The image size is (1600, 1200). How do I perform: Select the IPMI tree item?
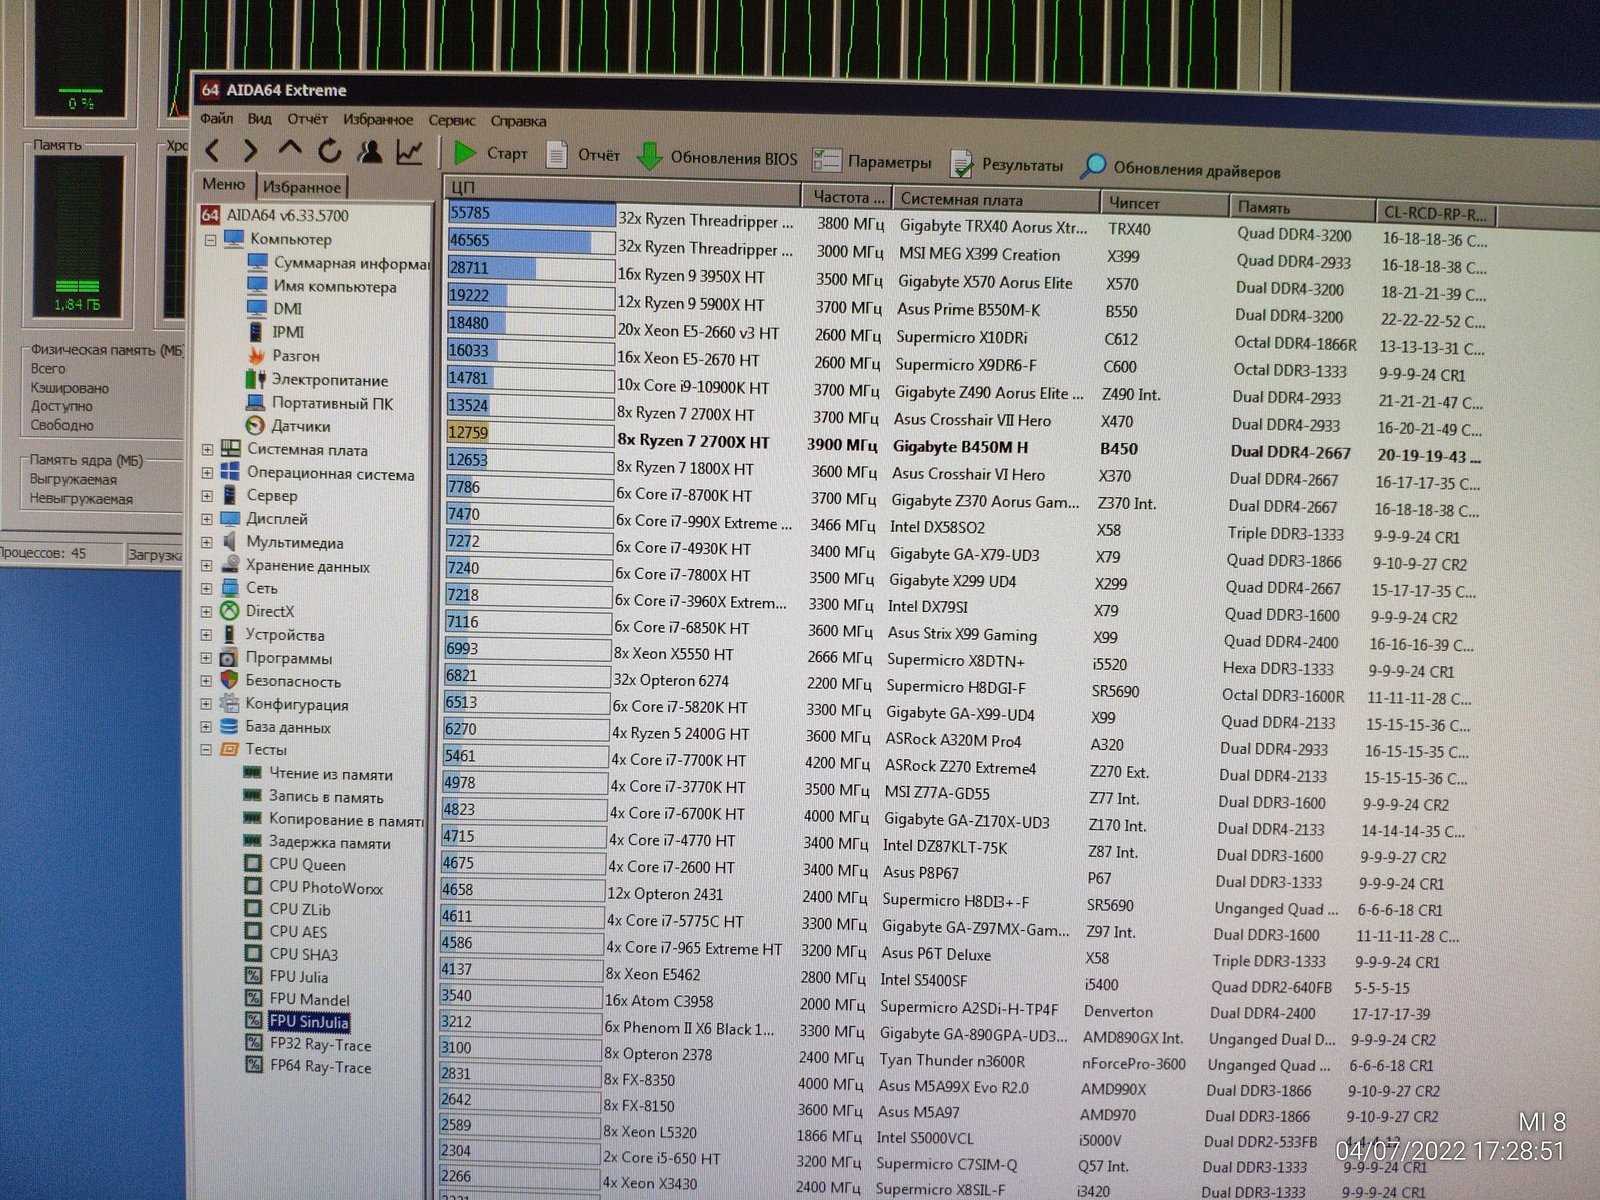276,331
